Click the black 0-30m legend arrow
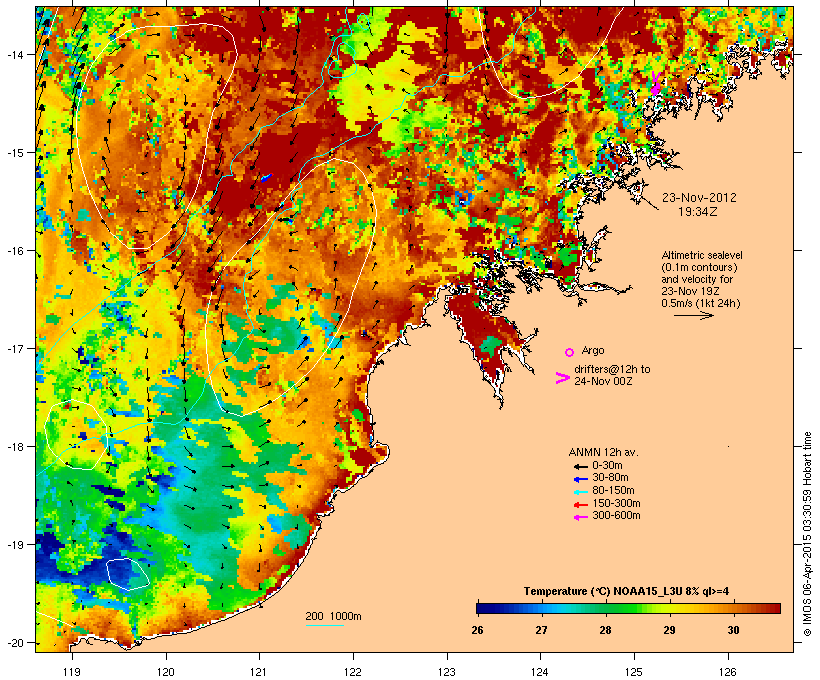The width and height of the screenshot is (820, 680). click(580, 467)
